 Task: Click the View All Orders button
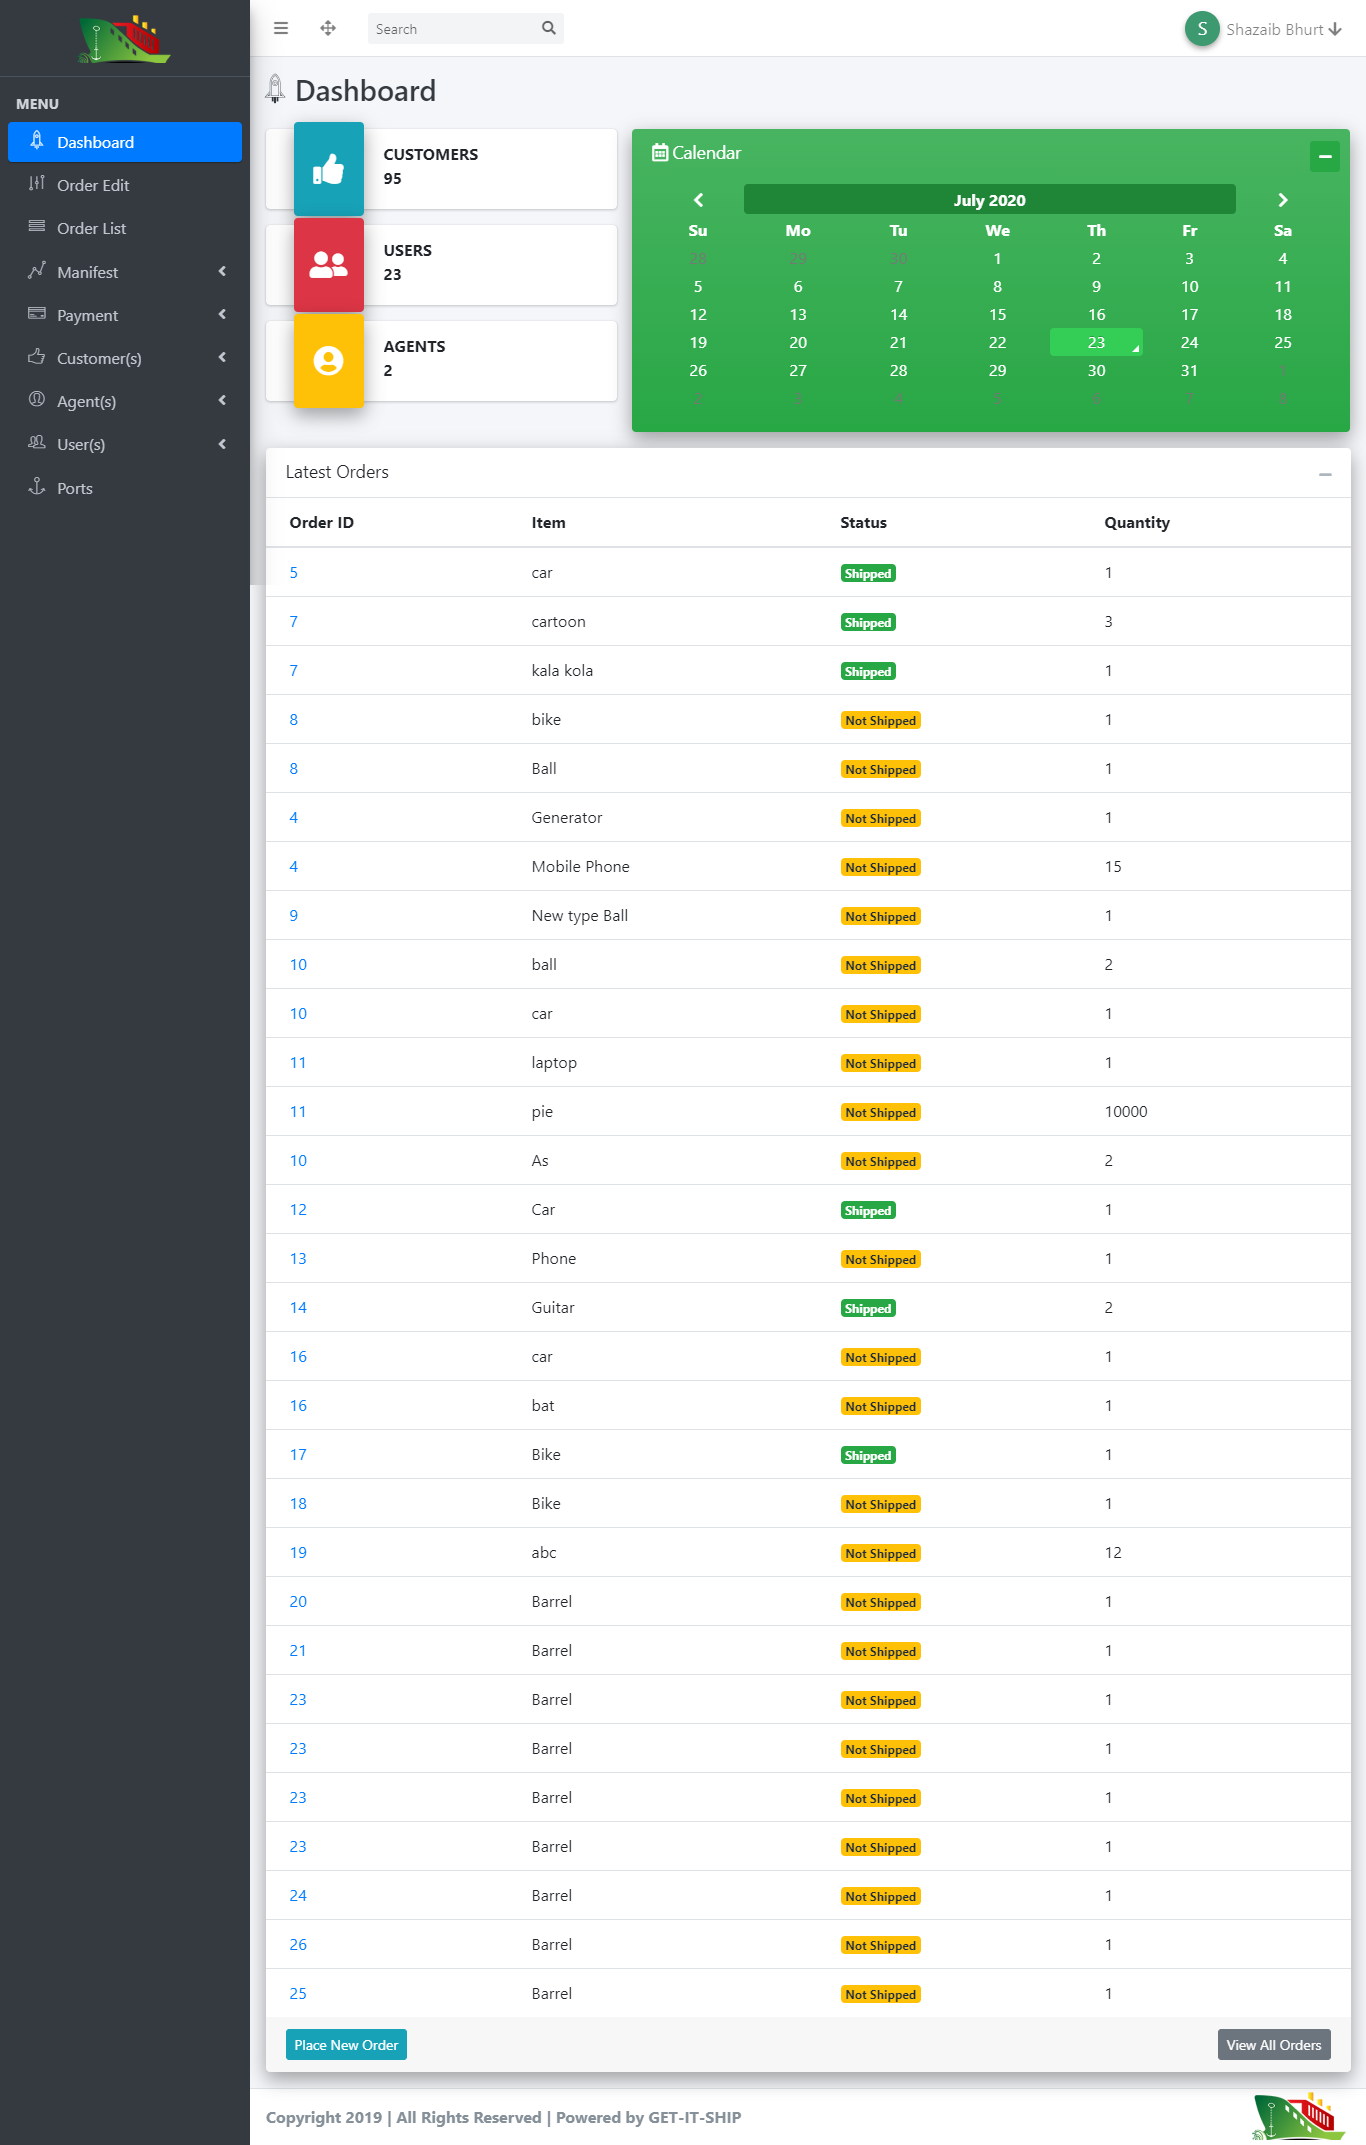pos(1274,2045)
